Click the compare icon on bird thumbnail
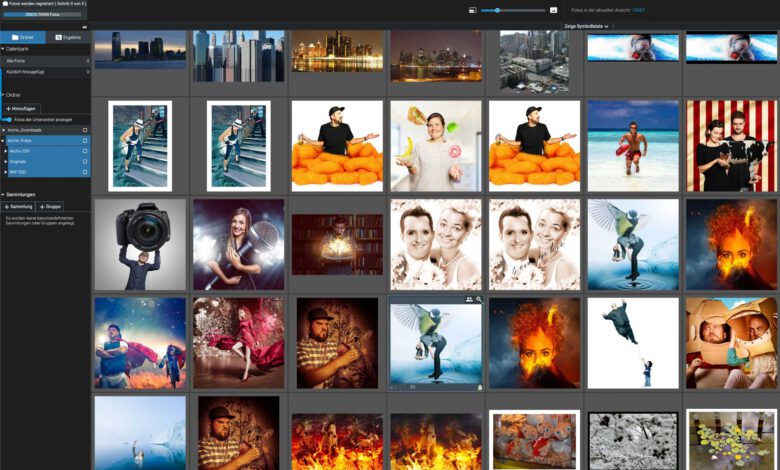Image resolution: width=780 pixels, height=470 pixels. (469, 300)
